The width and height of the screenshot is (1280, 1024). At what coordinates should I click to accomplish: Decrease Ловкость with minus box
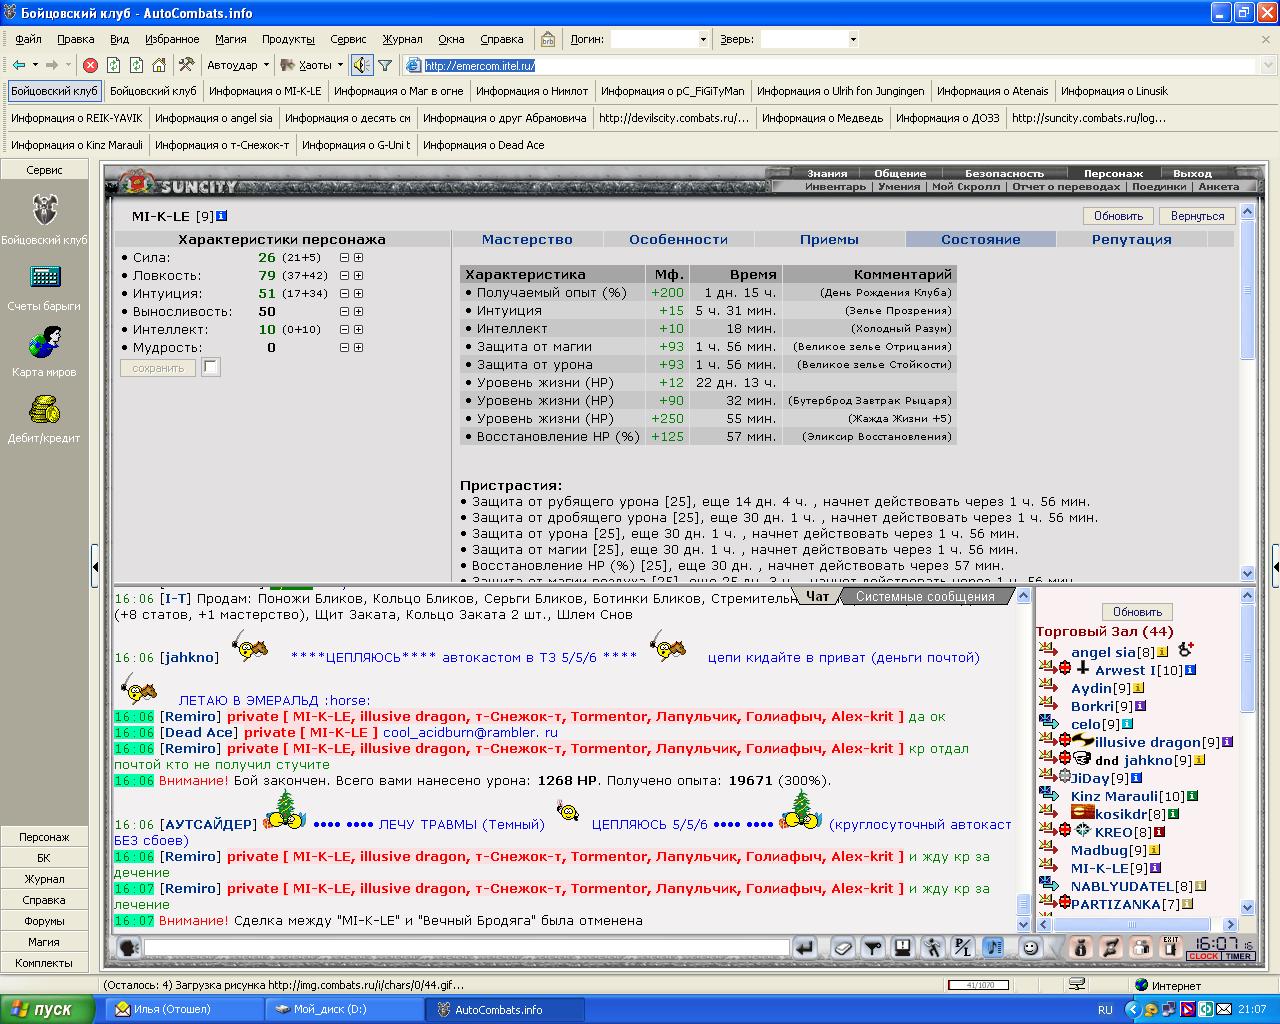click(x=345, y=276)
